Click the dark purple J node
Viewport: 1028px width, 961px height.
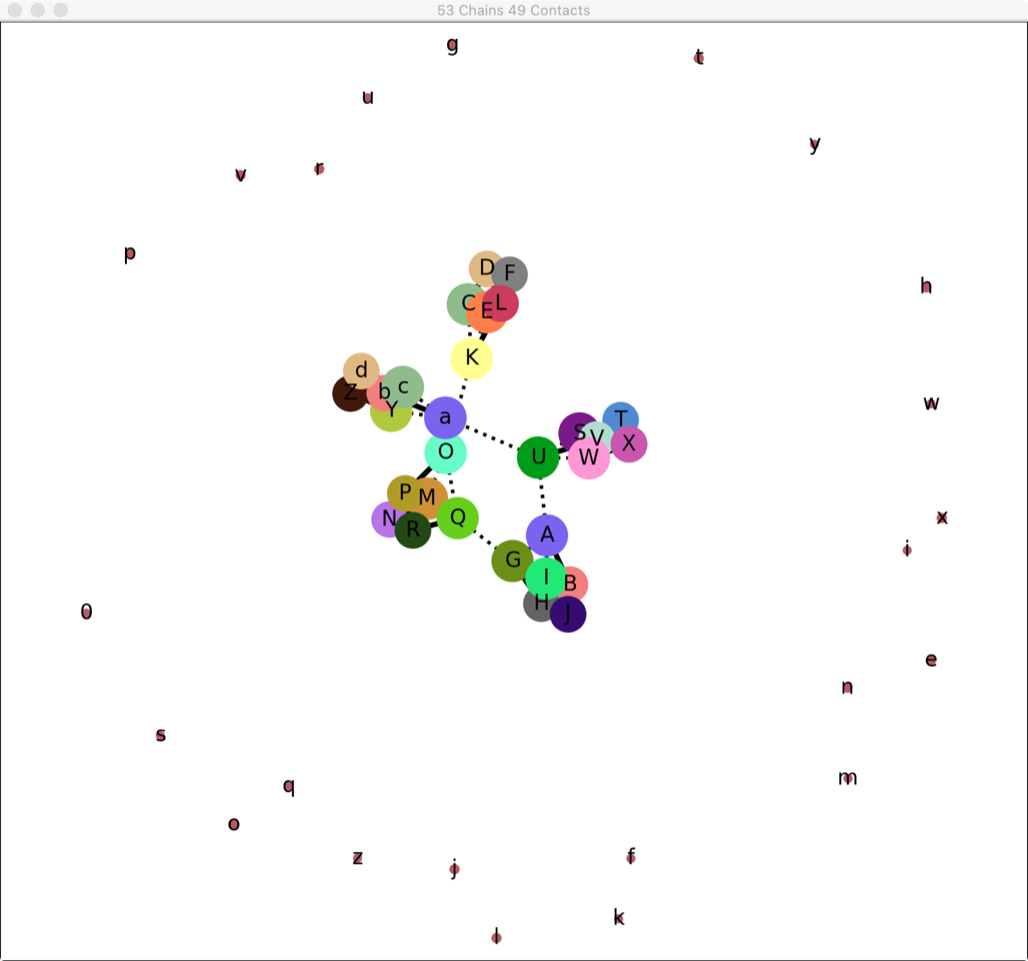click(569, 615)
